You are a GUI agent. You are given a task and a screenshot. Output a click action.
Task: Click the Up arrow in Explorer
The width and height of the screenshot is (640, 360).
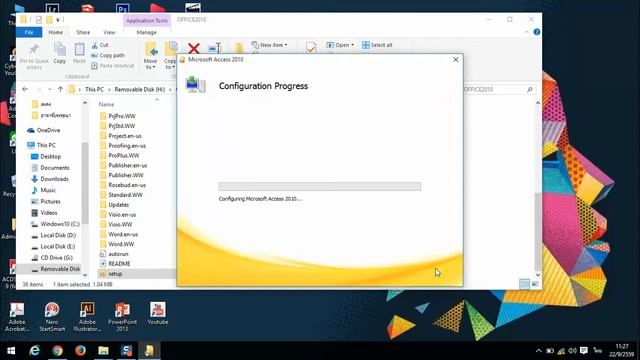60,89
